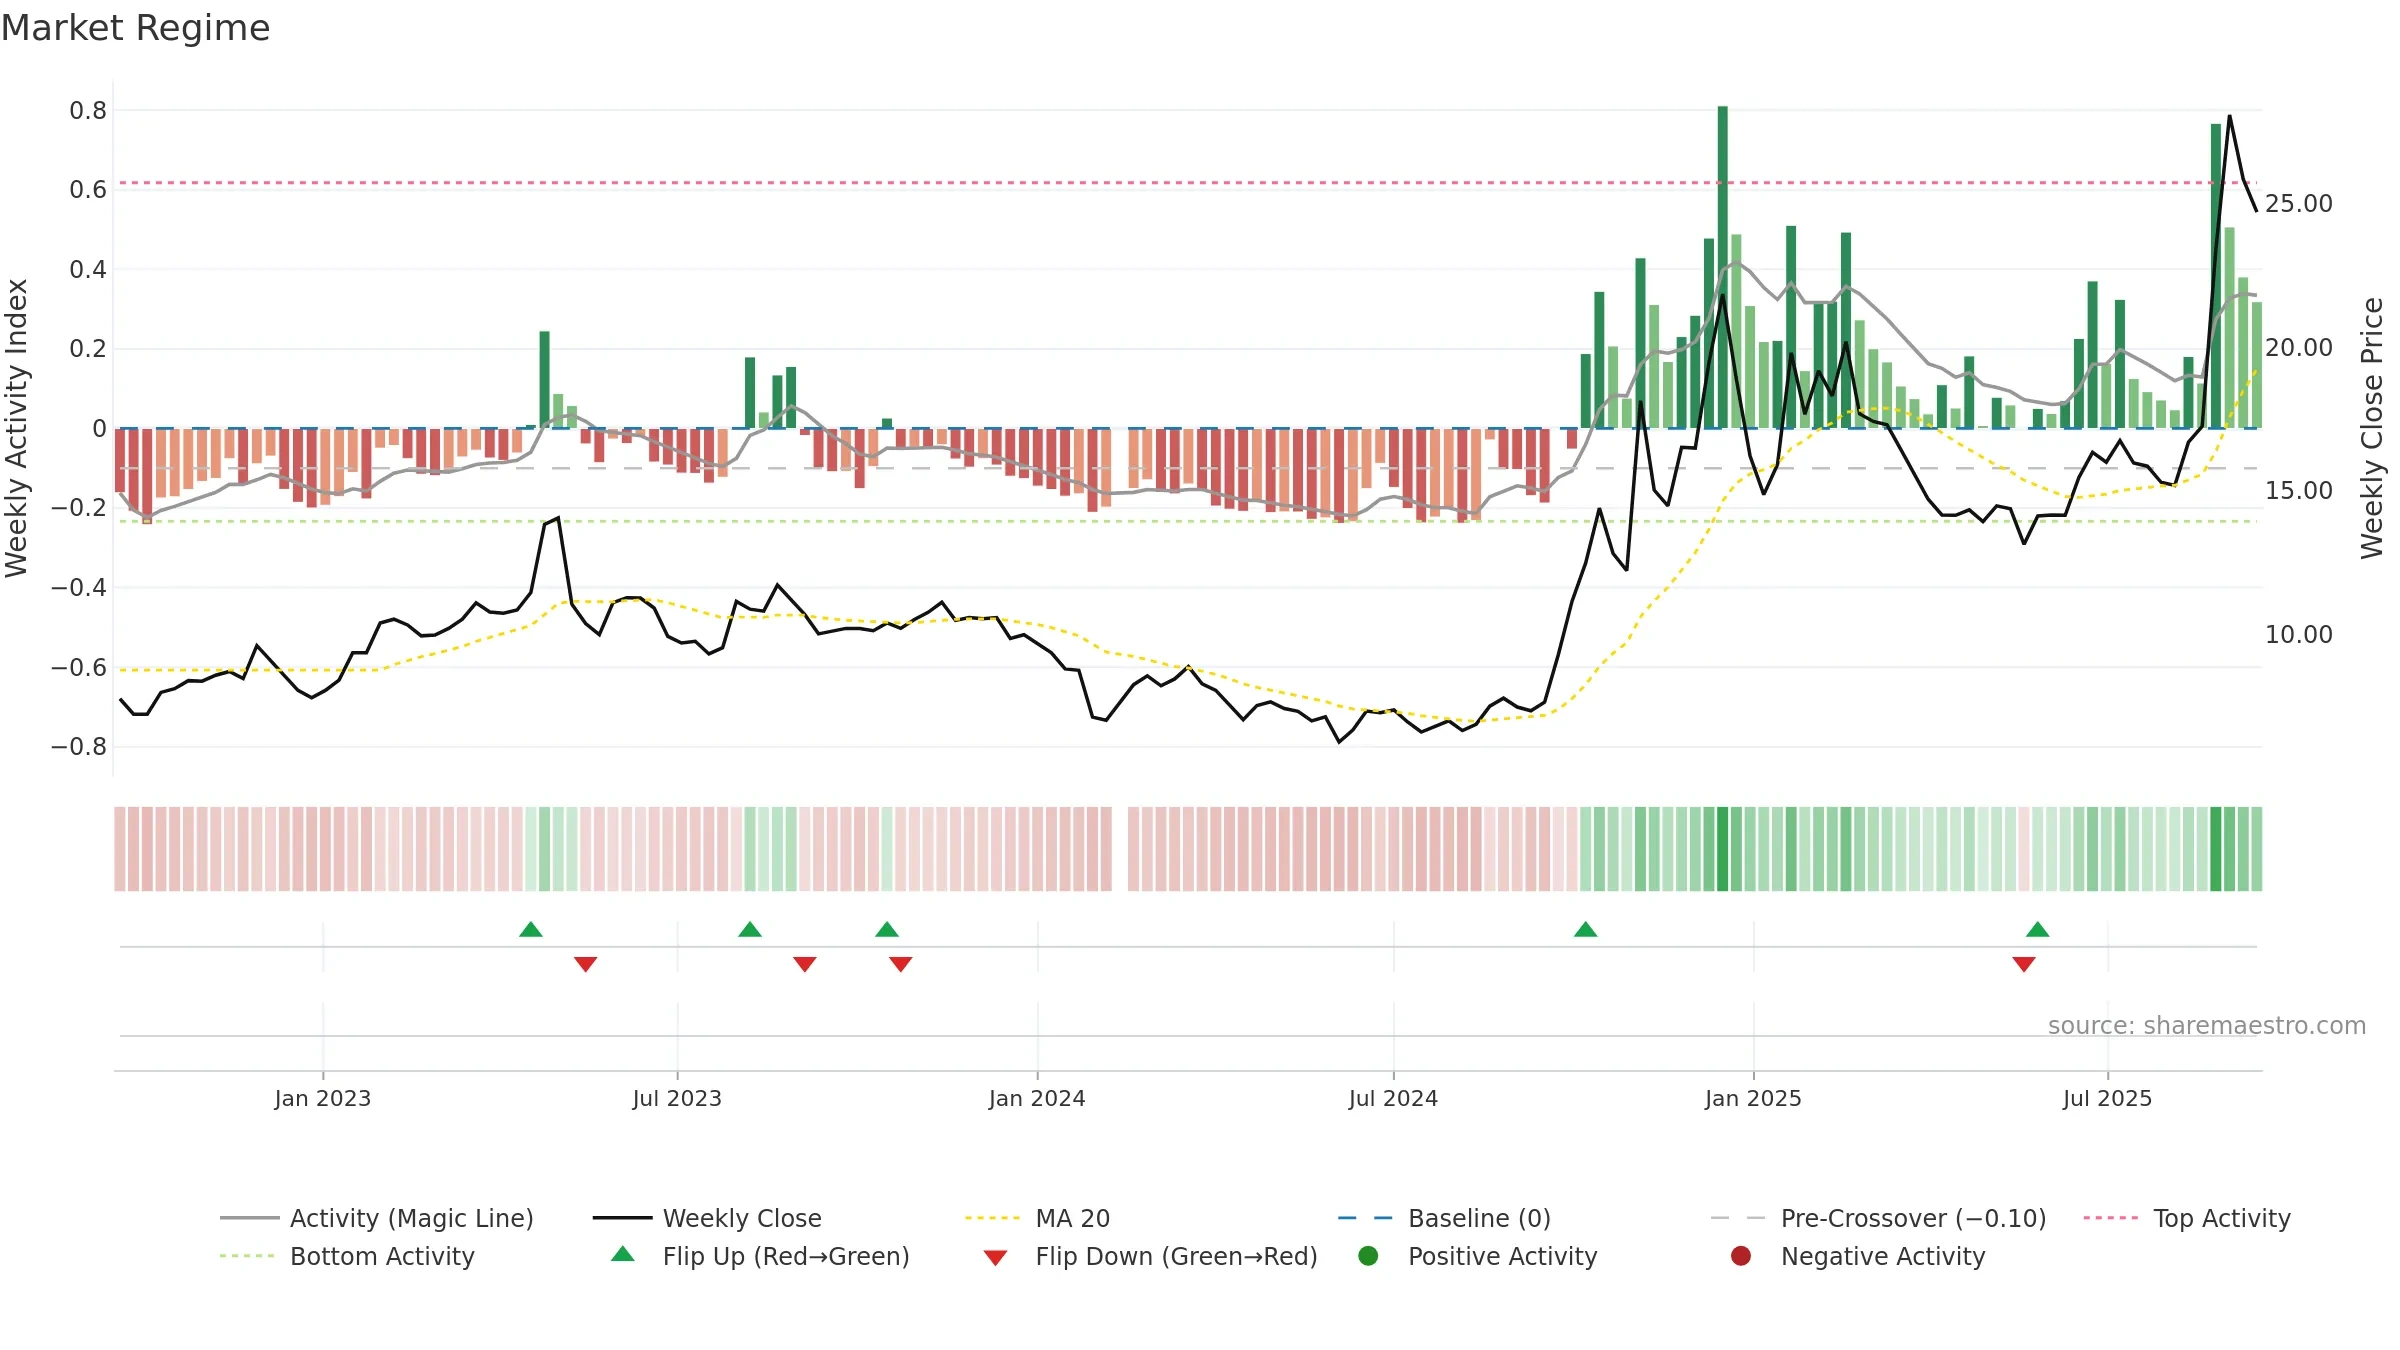Screen dimensions: 2400x1350
Task: Click the Jul 2024 x-axis label
Action: tap(1393, 1098)
